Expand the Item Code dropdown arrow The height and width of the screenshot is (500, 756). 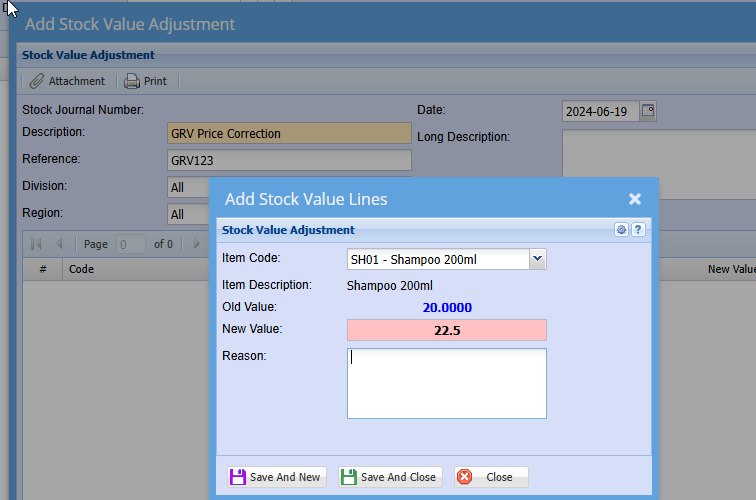click(x=537, y=259)
